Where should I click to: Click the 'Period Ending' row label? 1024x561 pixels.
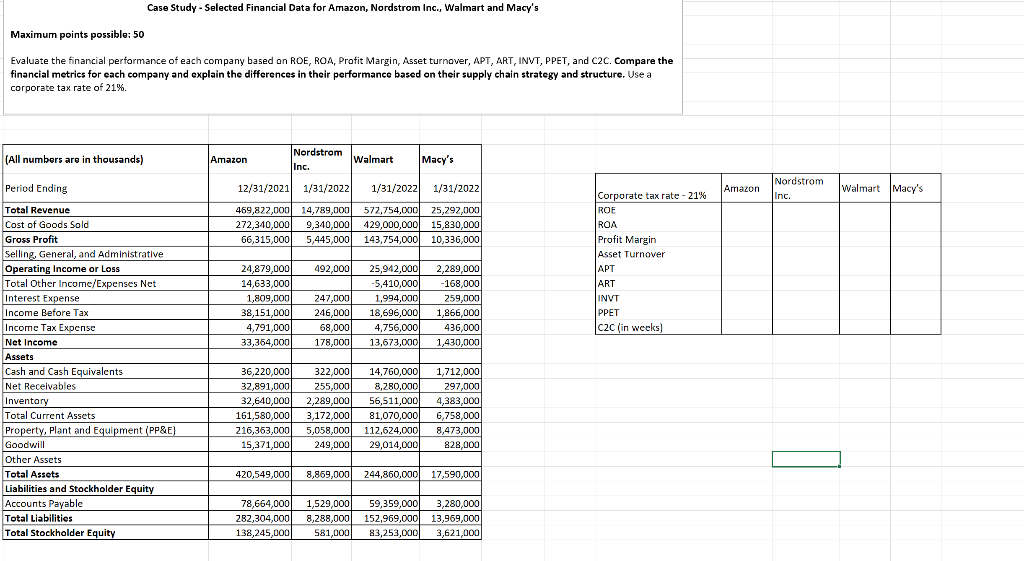click(x=36, y=188)
